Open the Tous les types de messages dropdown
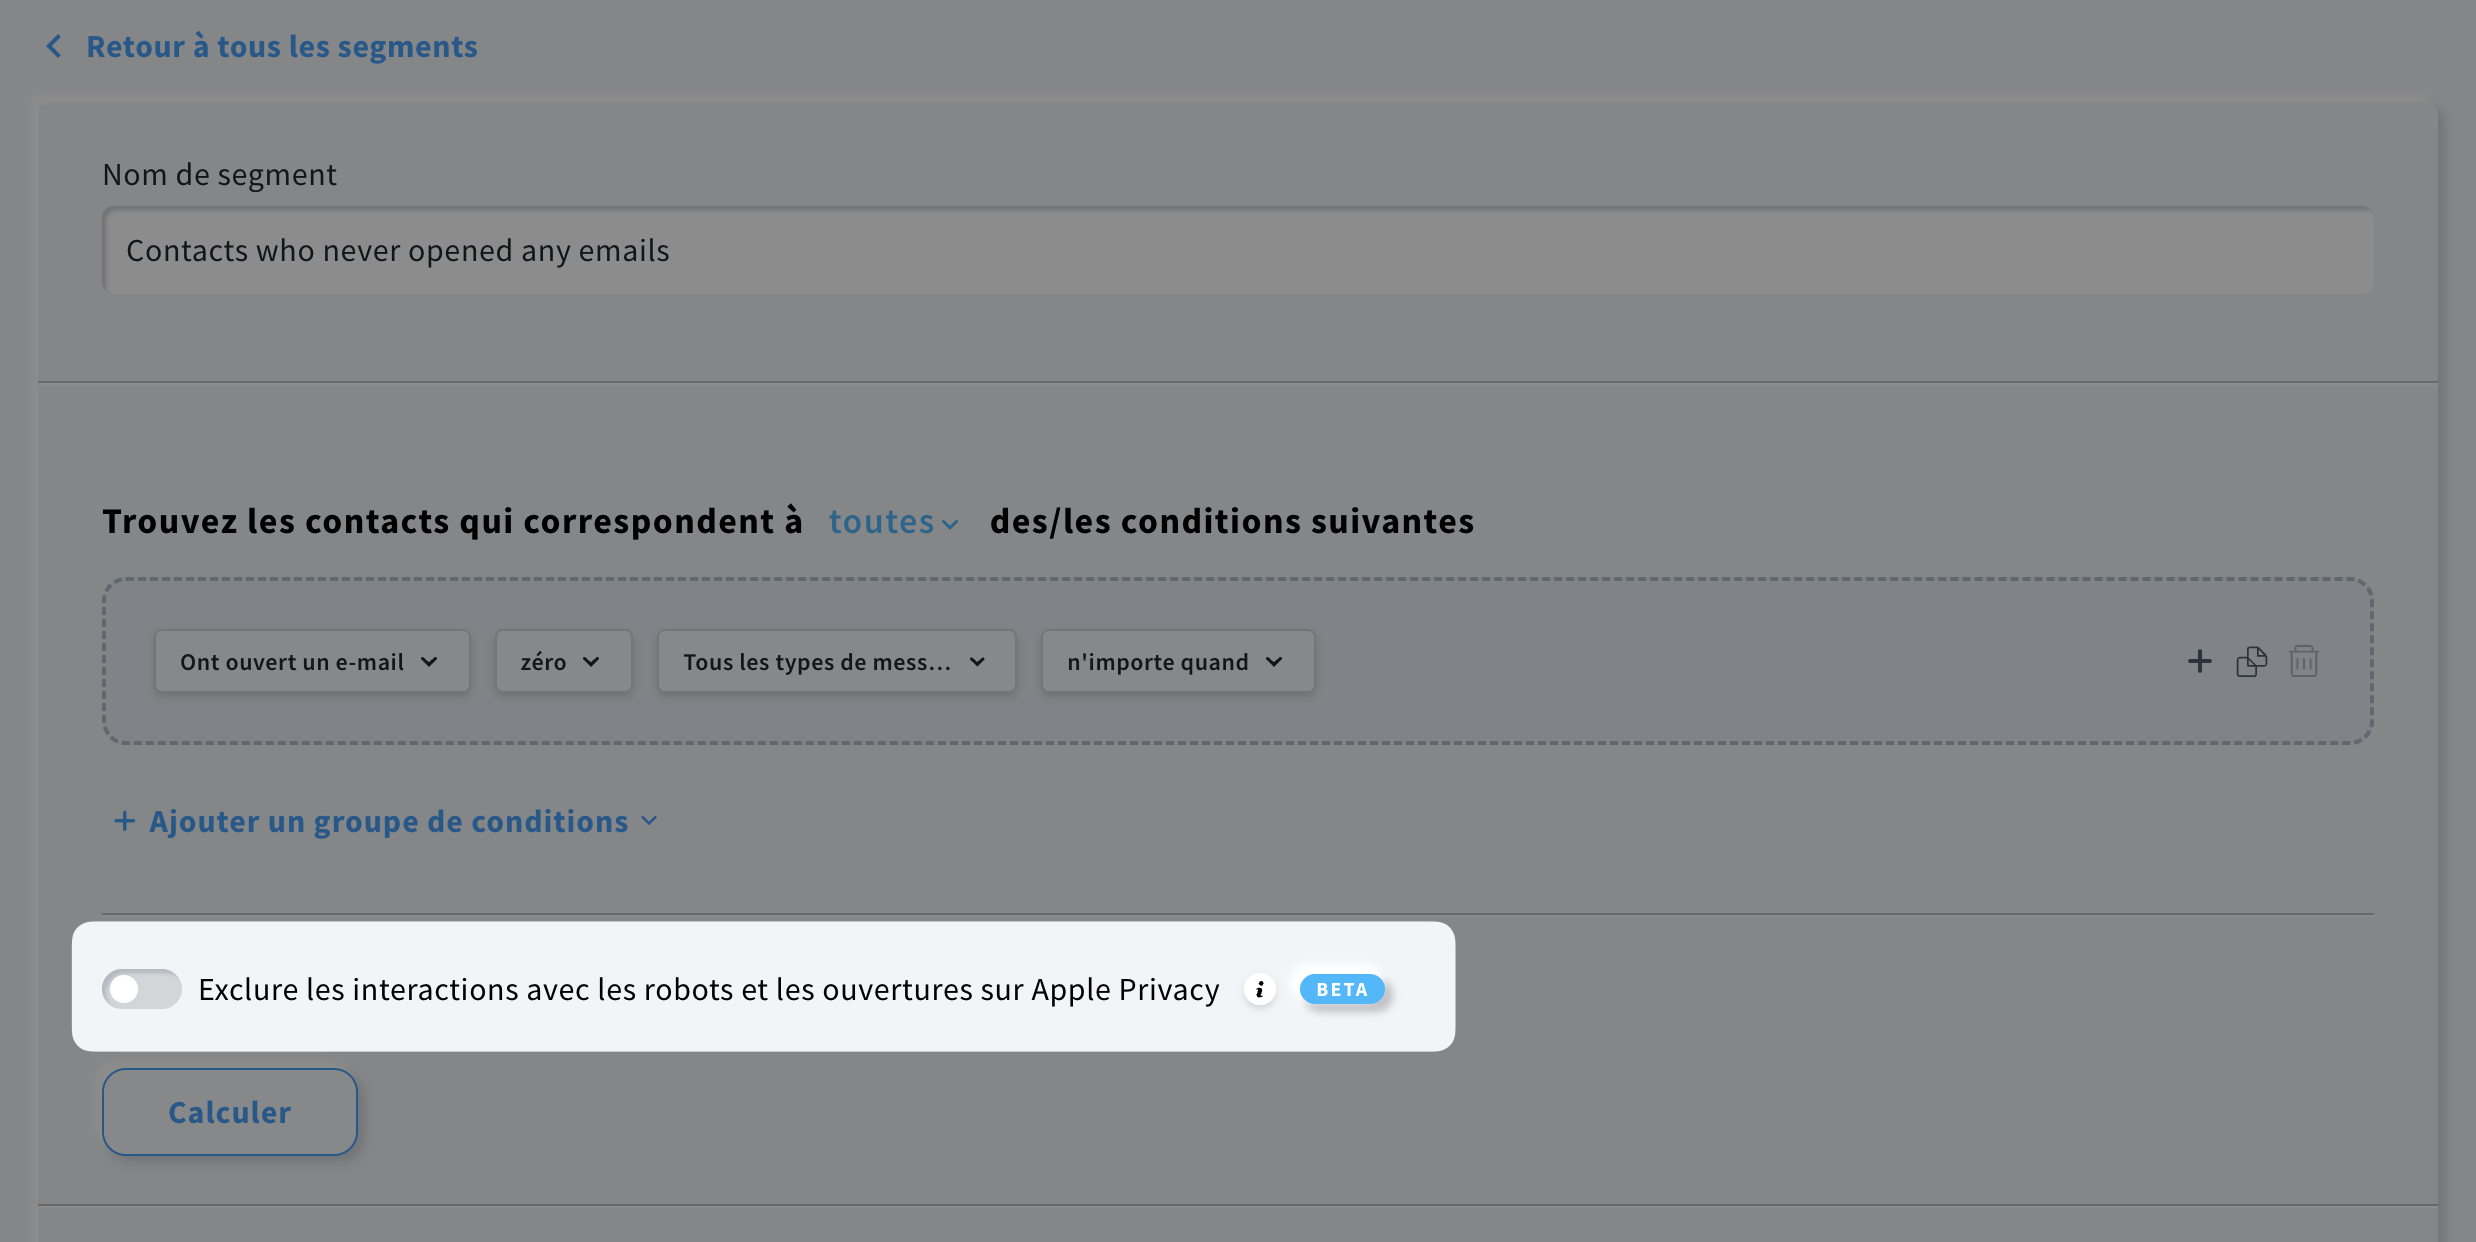The image size is (2476, 1242). 835,661
